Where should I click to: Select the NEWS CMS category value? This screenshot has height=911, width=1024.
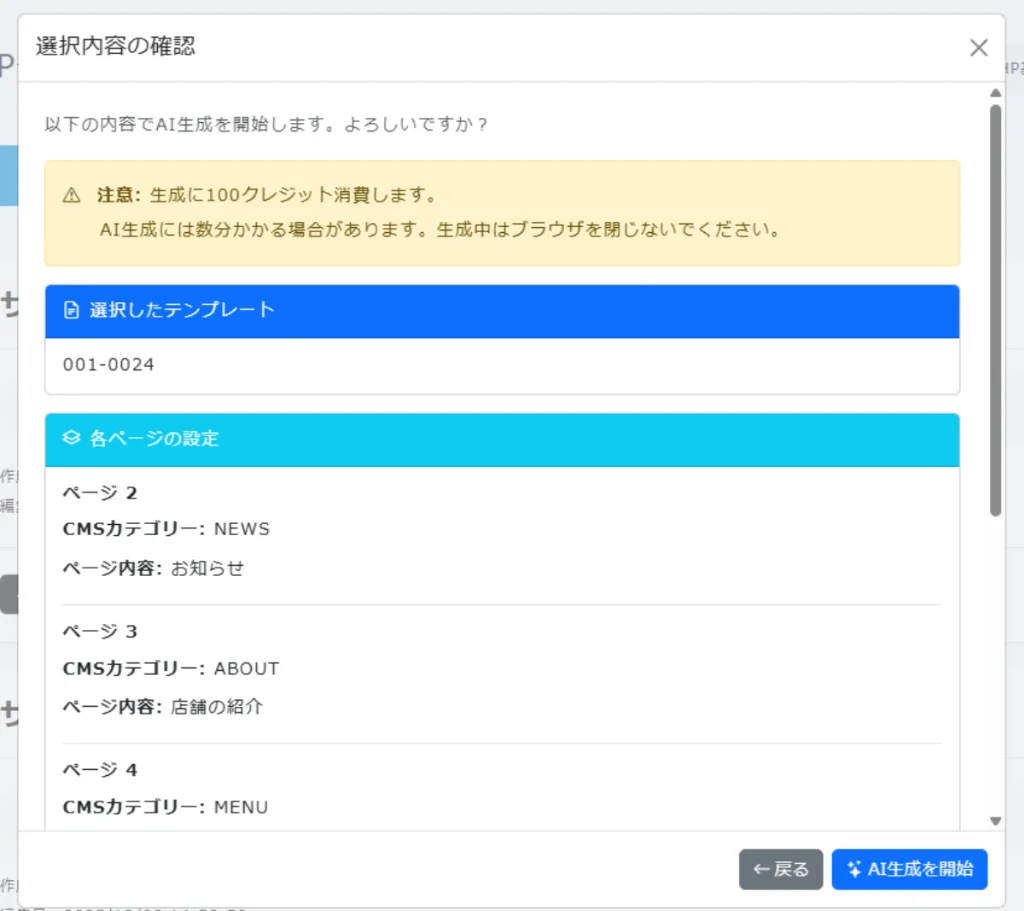point(242,529)
